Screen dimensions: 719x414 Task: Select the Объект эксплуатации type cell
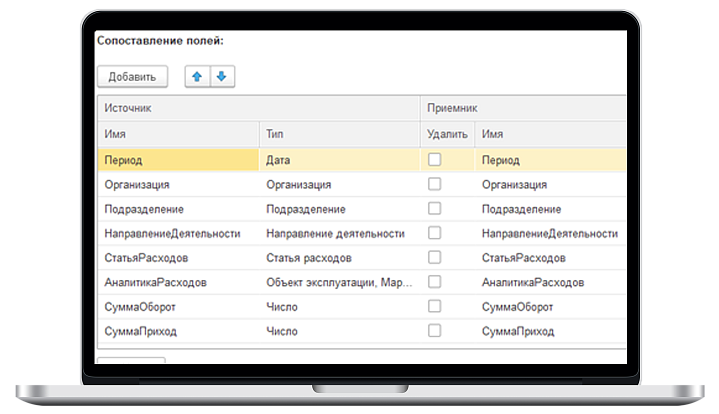pos(338,282)
